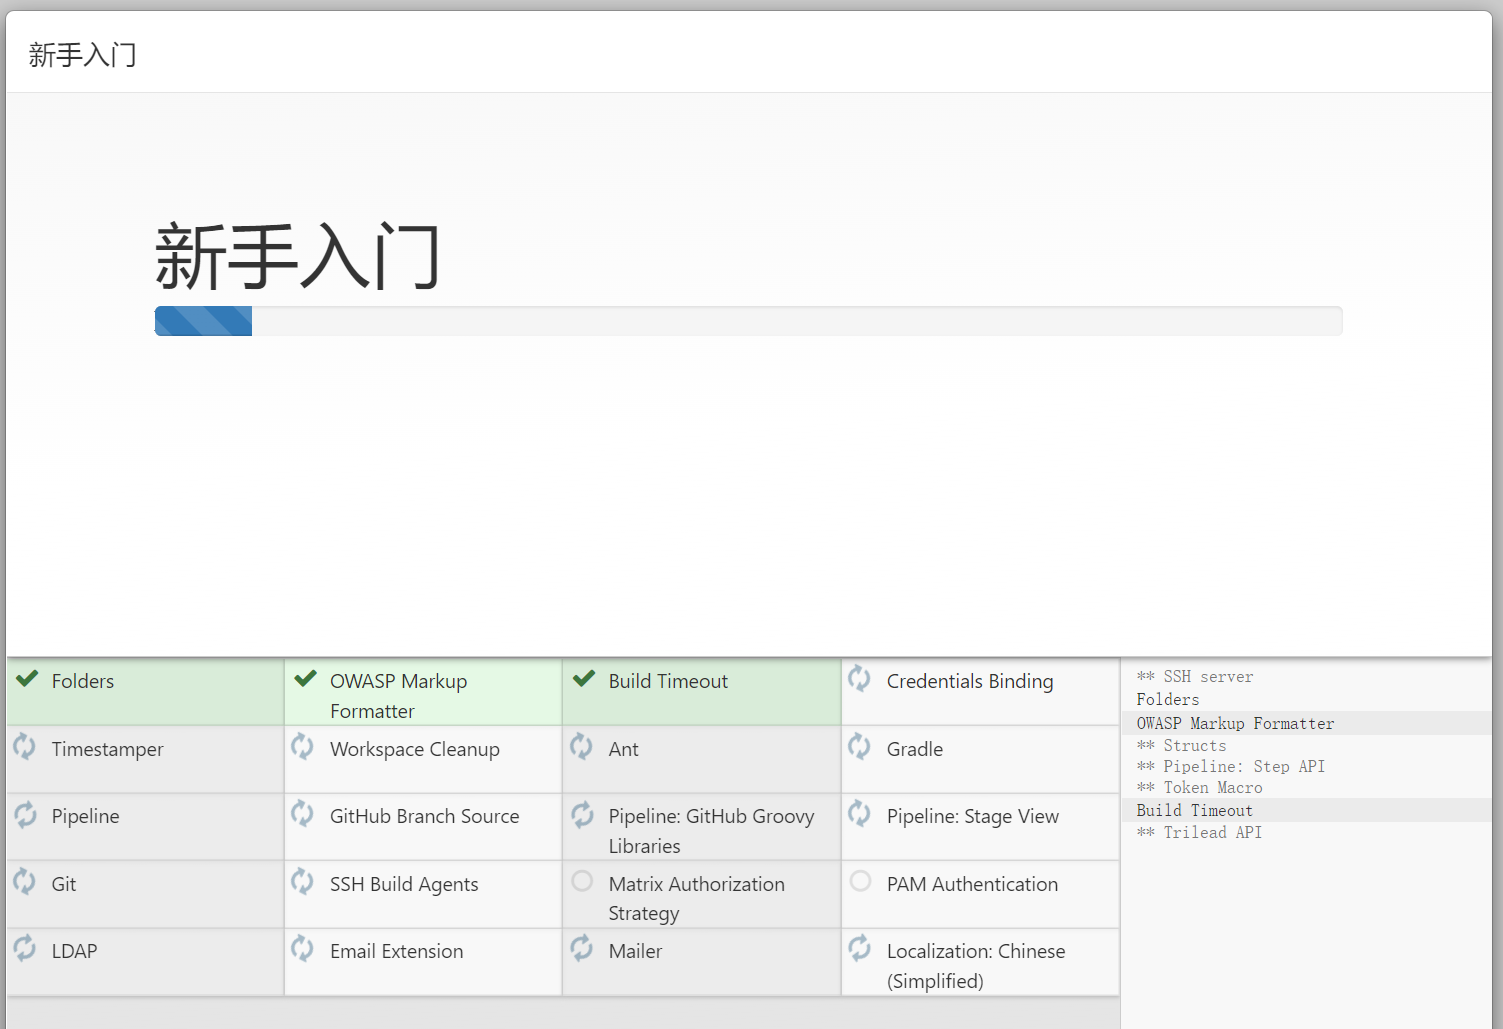Click the spinner icon next to Mailer
Viewport: 1503px width, 1029px height.
click(581, 948)
